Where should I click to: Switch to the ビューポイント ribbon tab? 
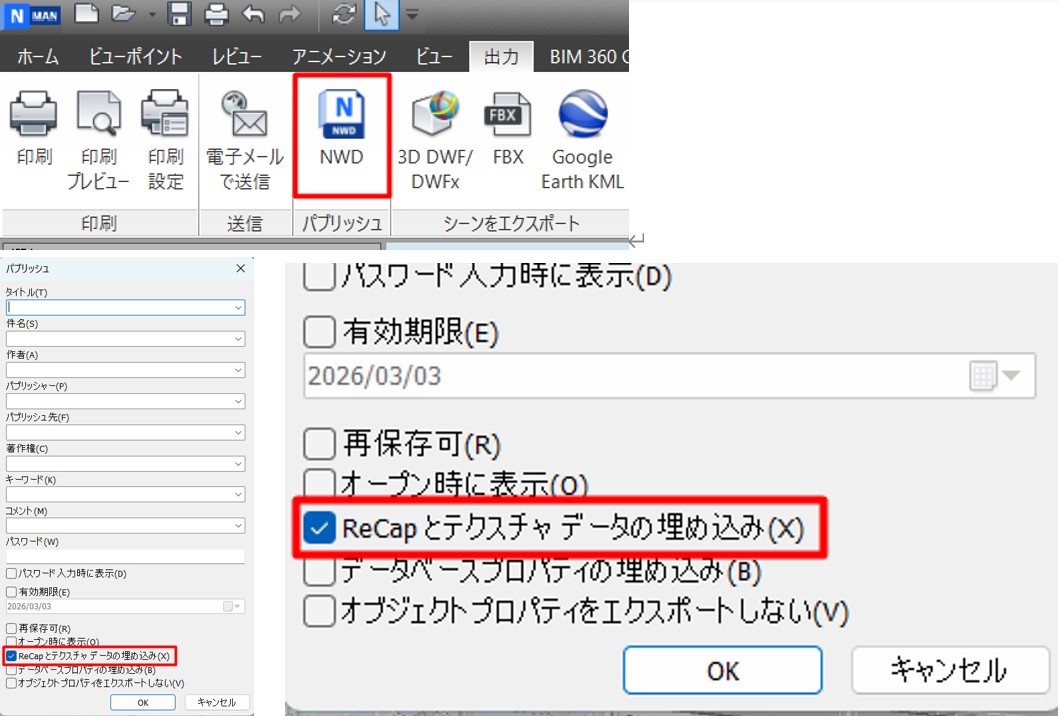pos(135,56)
